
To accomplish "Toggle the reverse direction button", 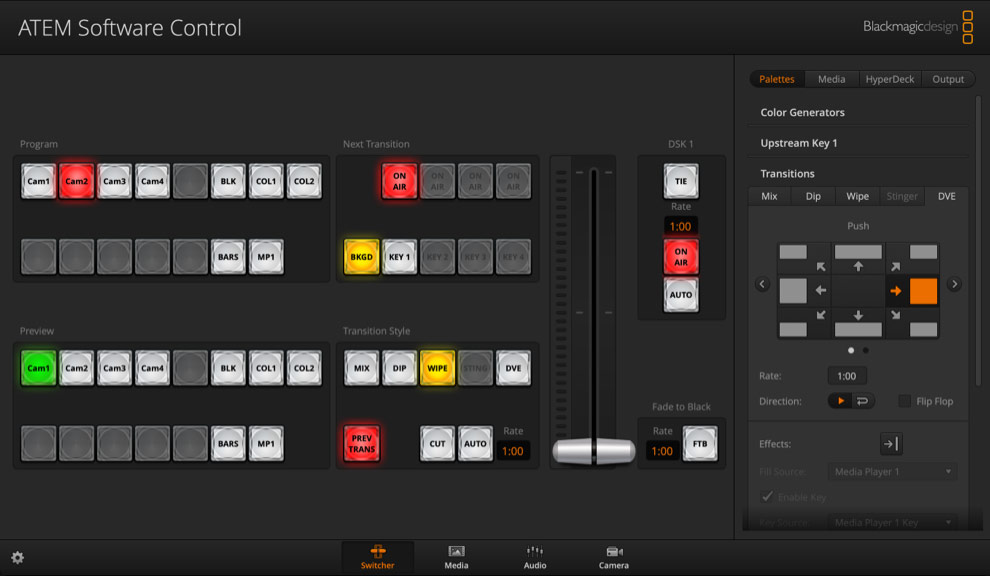I will pos(862,400).
